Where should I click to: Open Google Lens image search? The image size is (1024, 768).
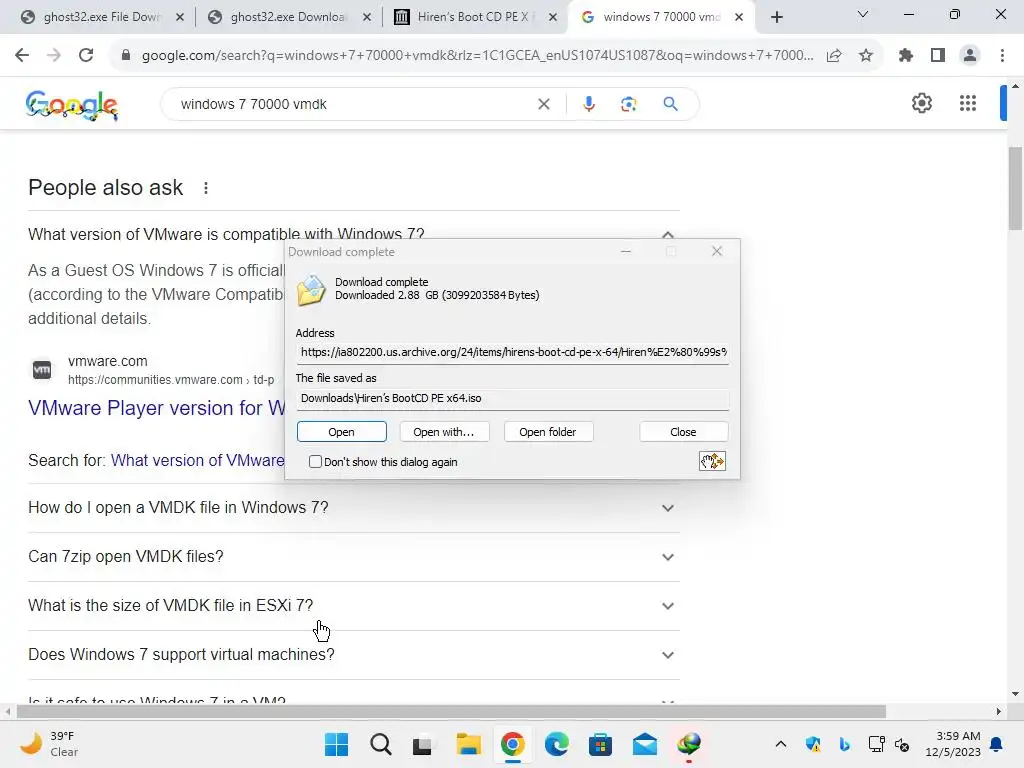(628, 104)
